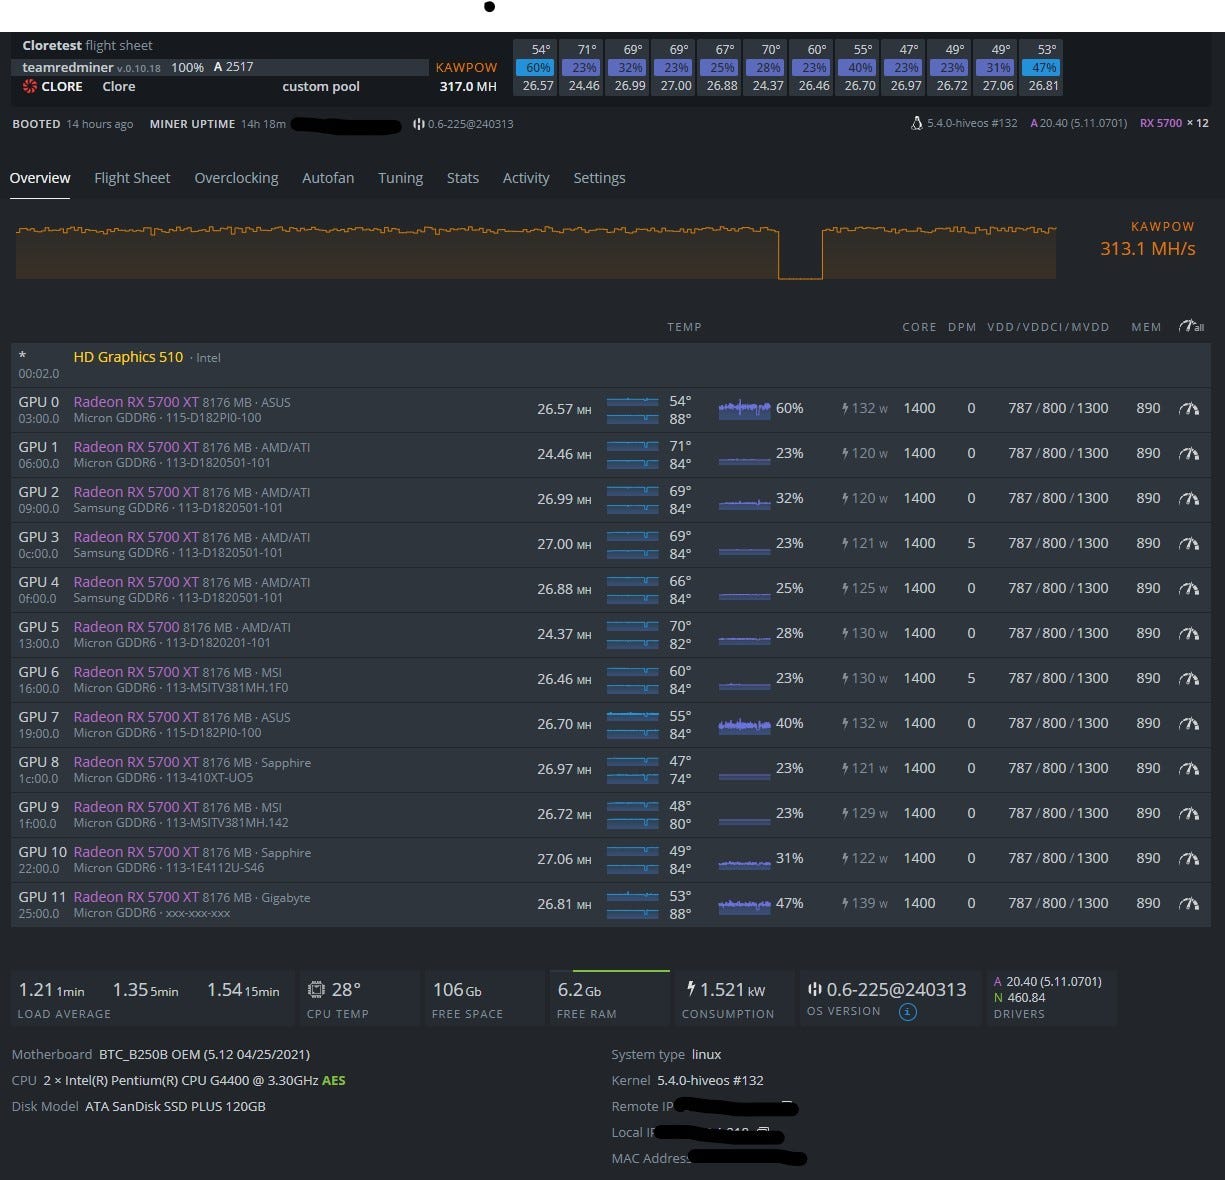Screen dimensions: 1225x1180
Task: Open the Radeon RX 5700 XT link on GPU 3
Action: [133, 537]
